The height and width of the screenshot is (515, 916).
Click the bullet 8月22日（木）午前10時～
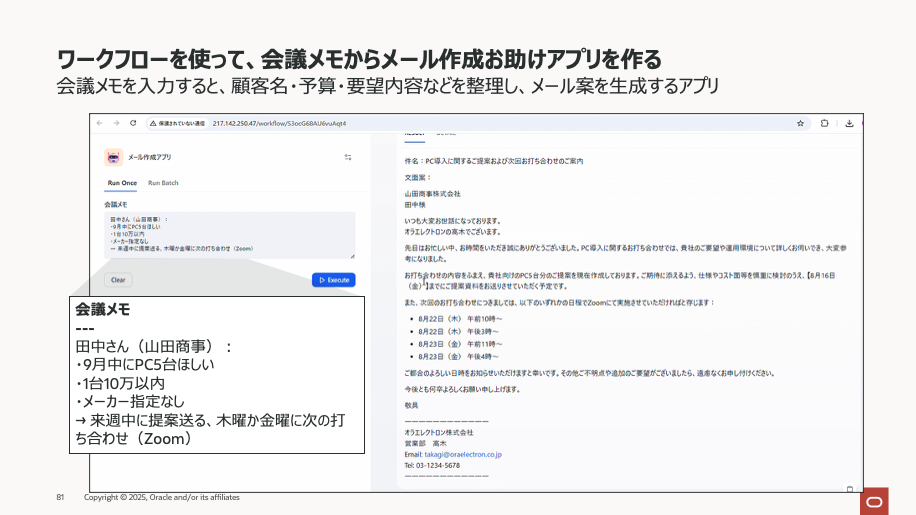460,319
